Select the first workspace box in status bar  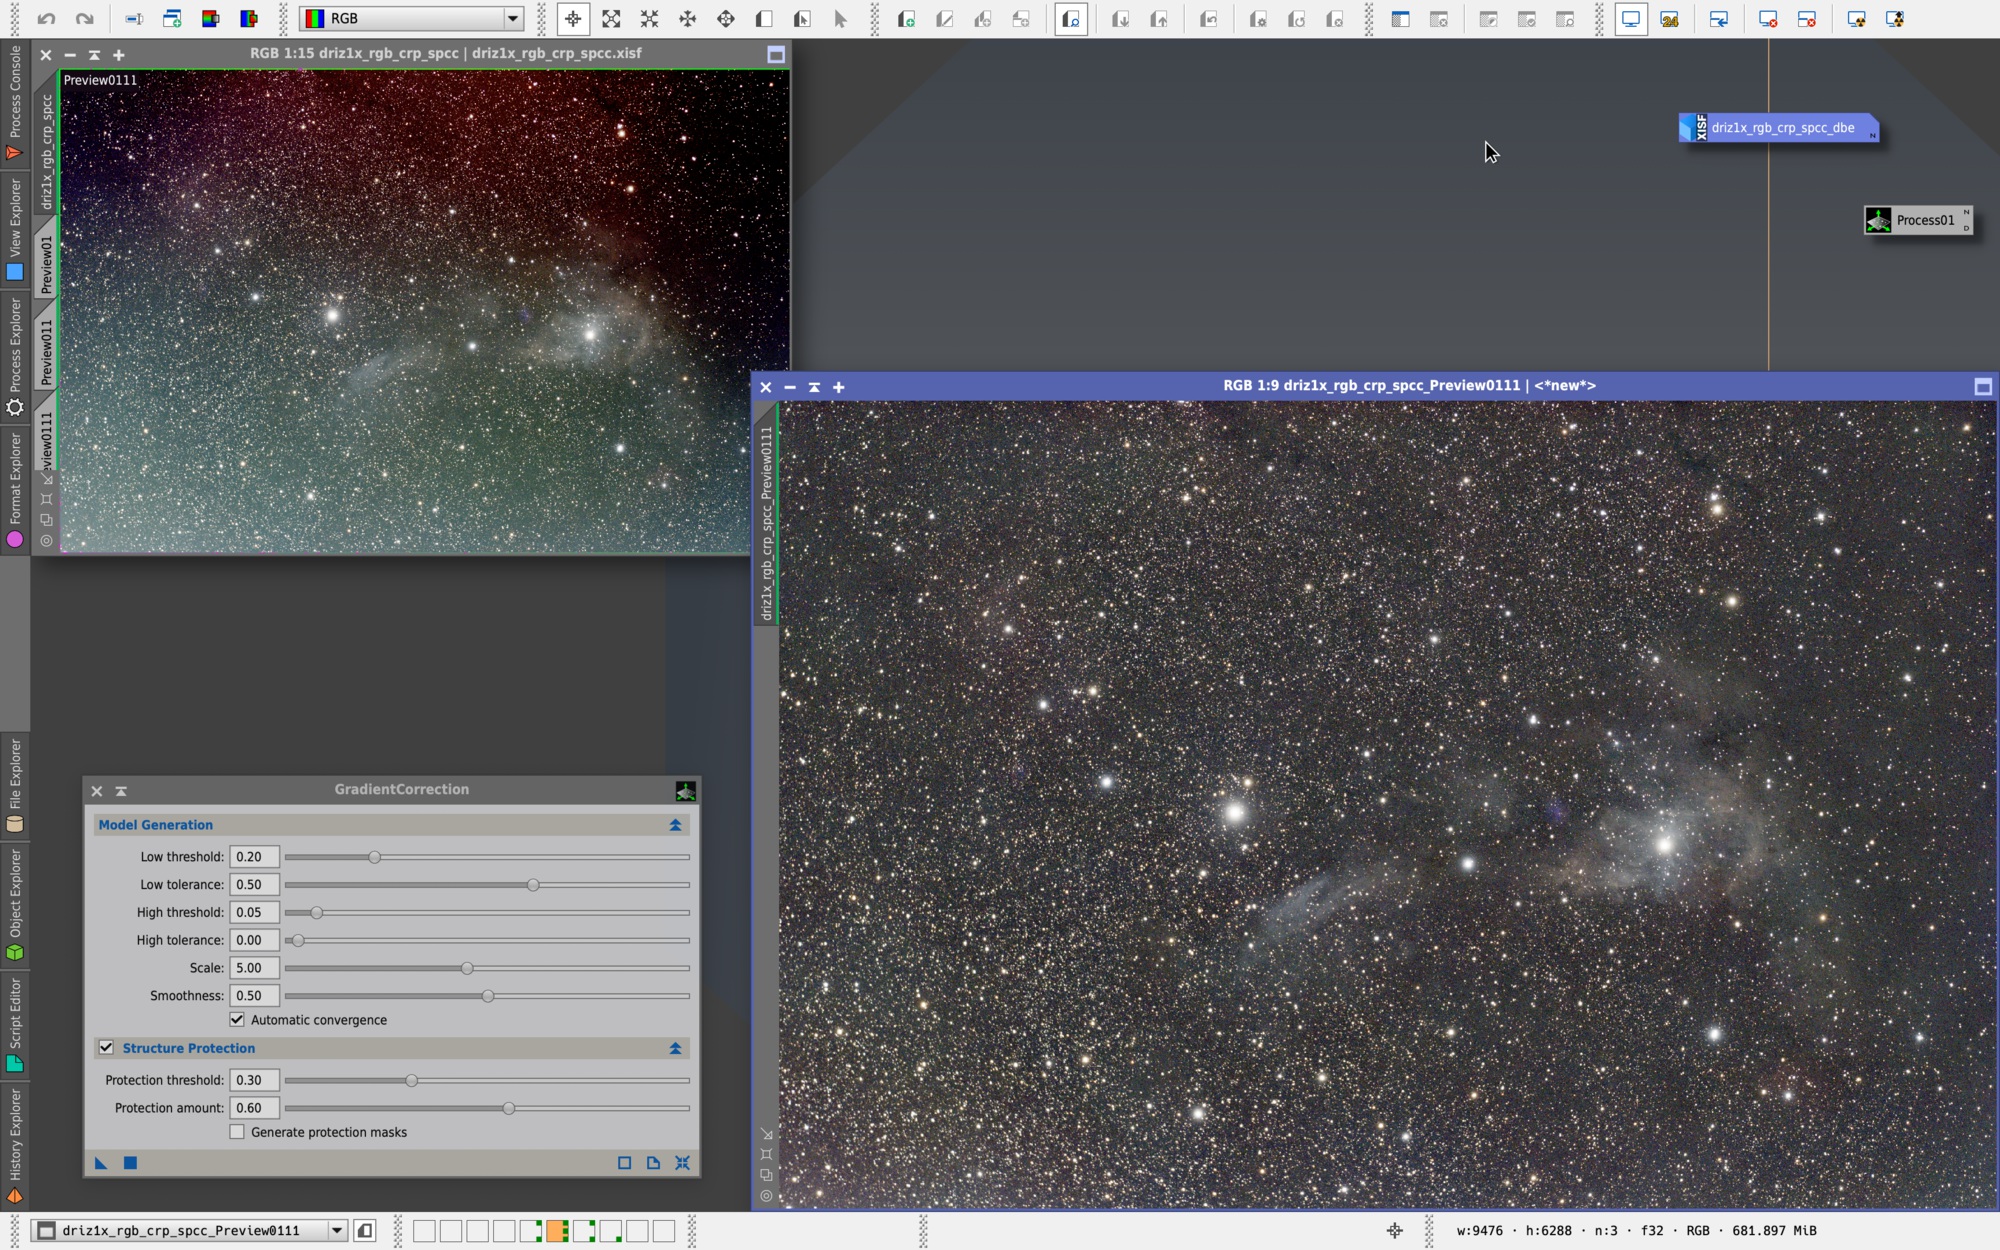coord(424,1230)
